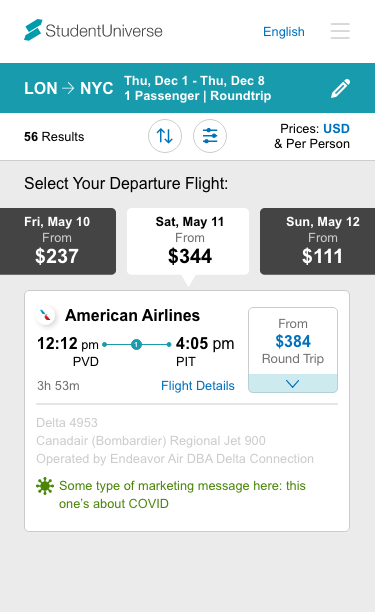Select the Sun, May 12 date tab
The height and width of the screenshot is (612, 375).
[318, 241]
